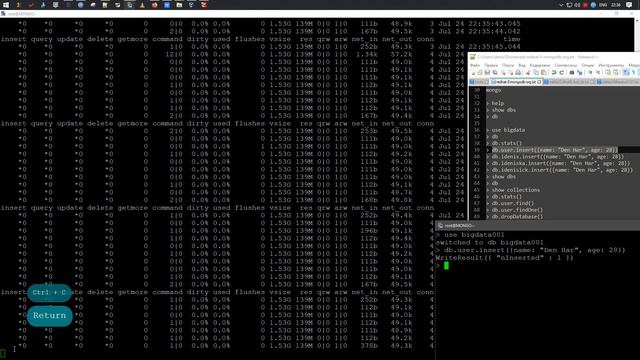
Task: Click the 'help' line in Notepad++
Action: coord(498,103)
